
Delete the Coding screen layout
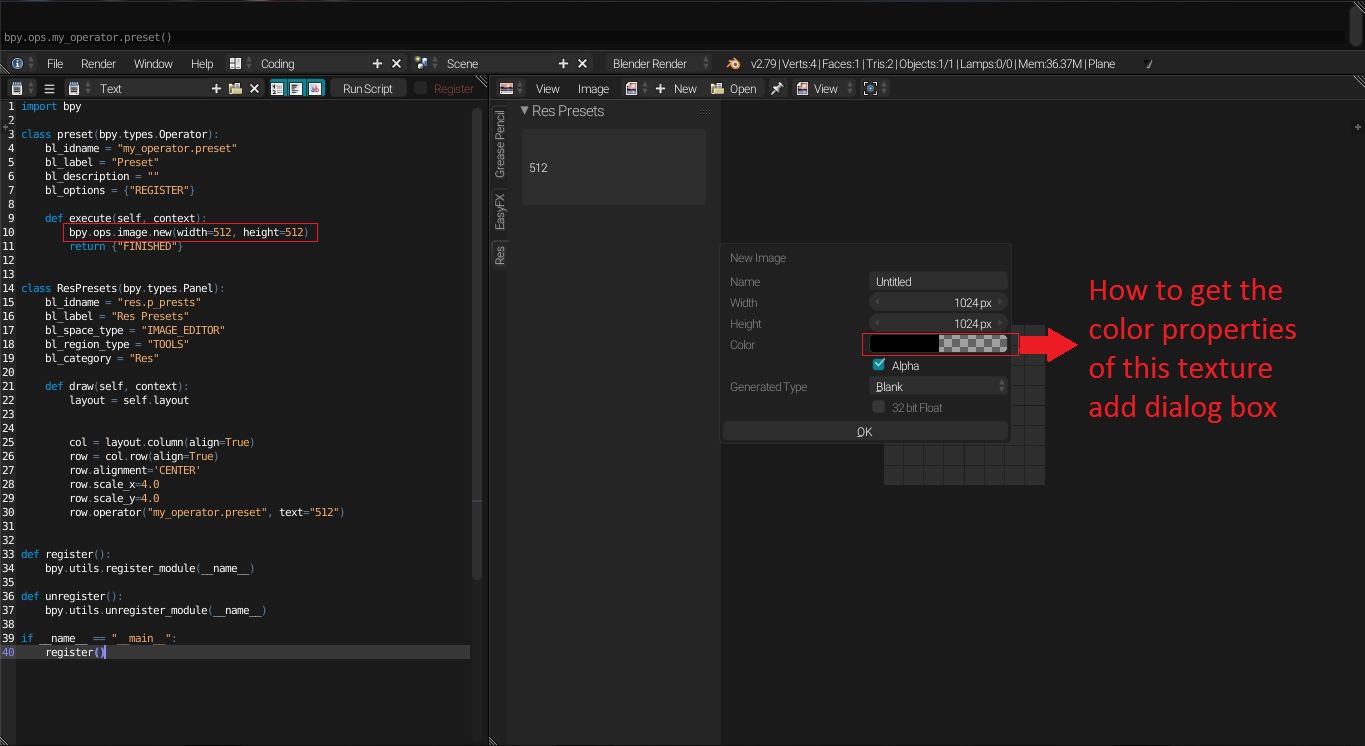coord(396,63)
